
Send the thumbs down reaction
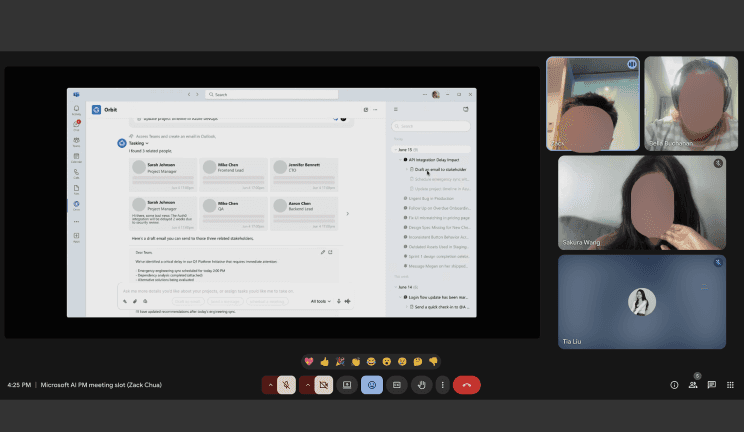tap(433, 362)
